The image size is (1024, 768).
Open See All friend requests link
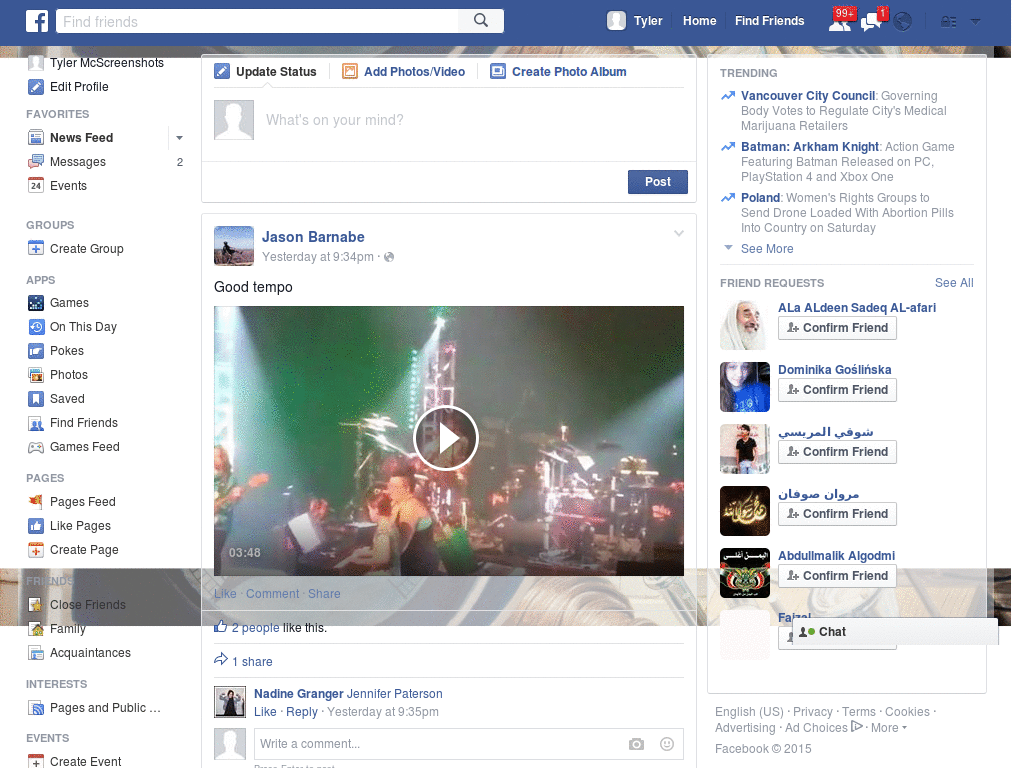[x=953, y=283]
